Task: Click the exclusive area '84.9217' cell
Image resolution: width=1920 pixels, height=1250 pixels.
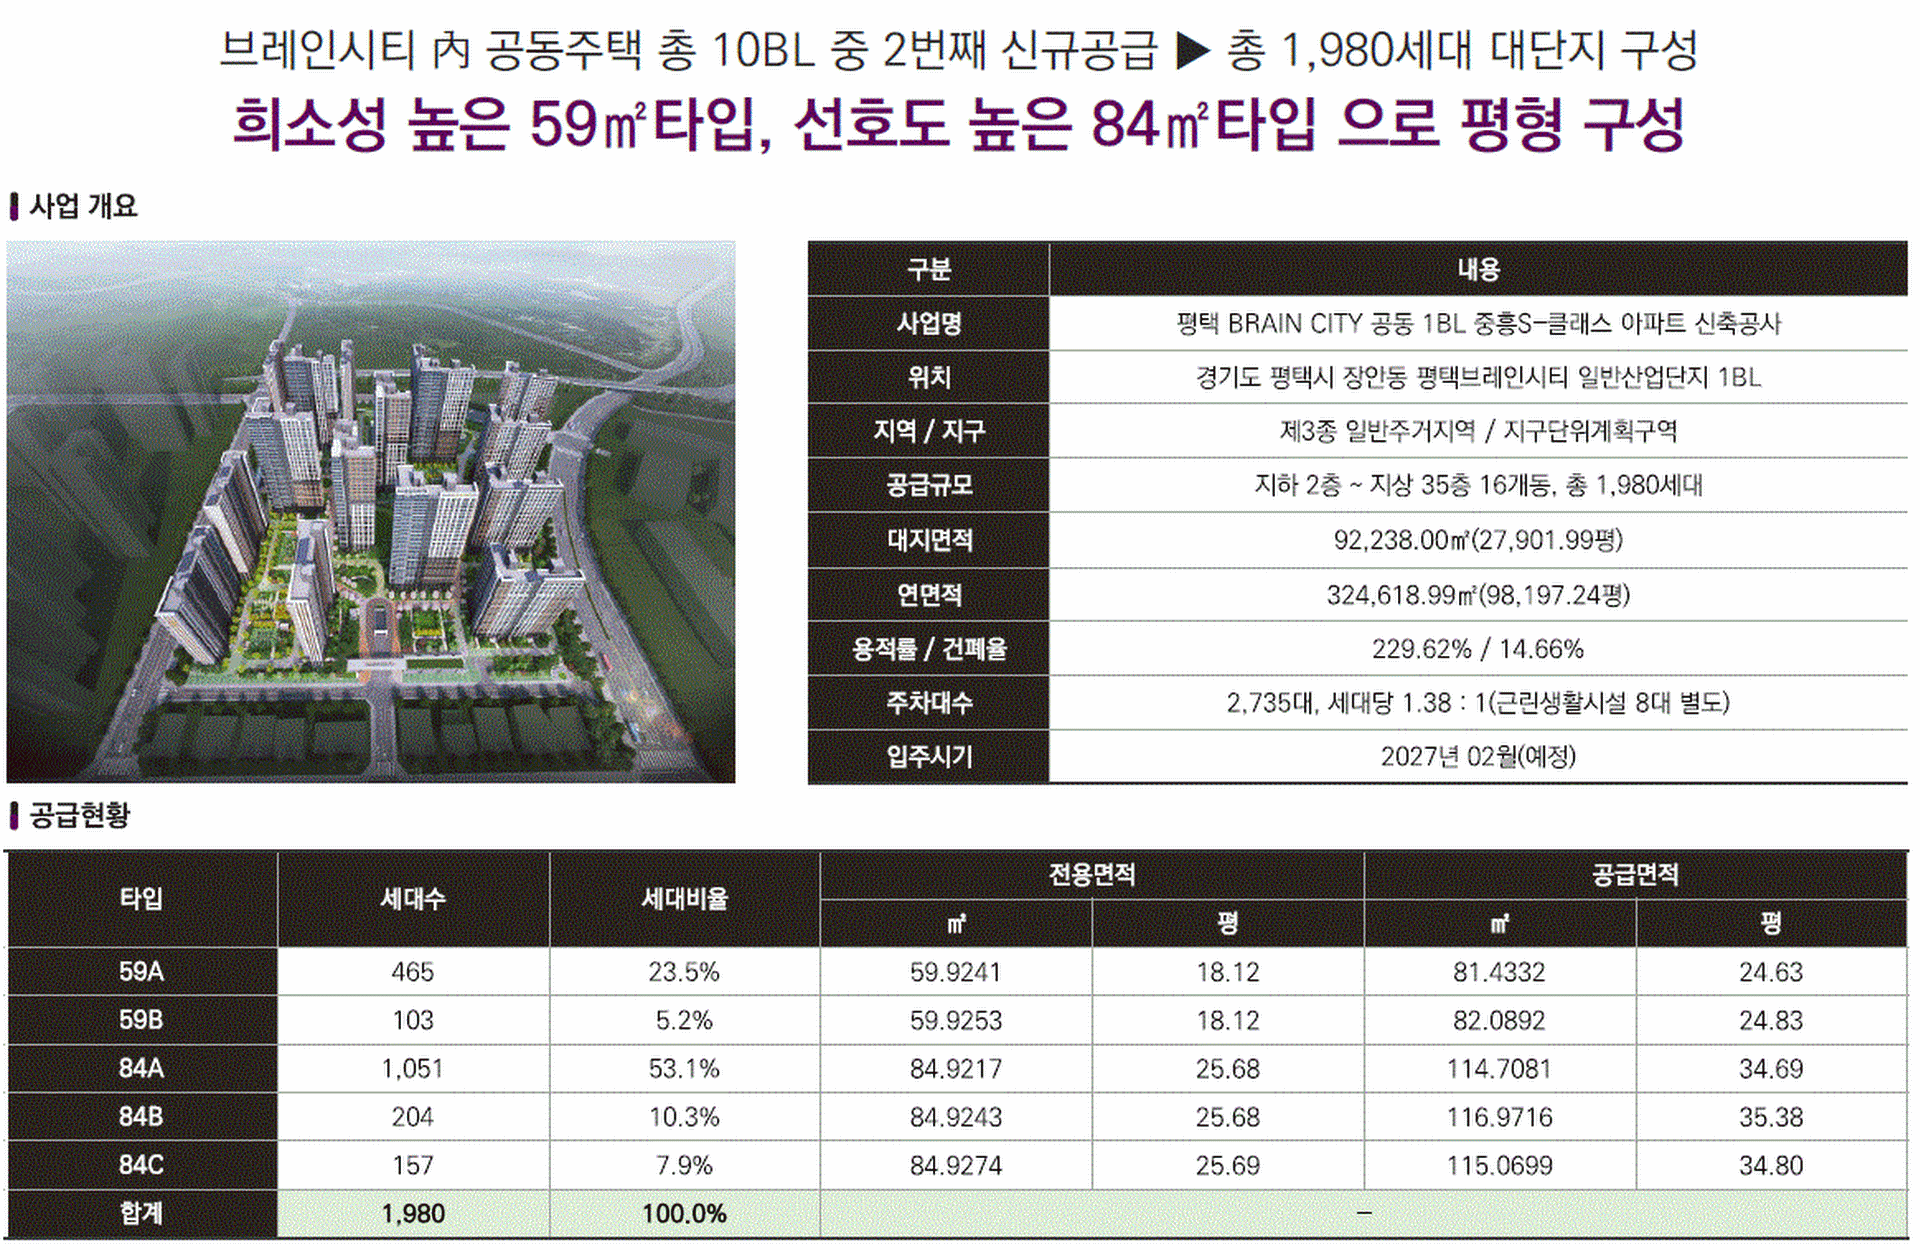Action: (x=956, y=1069)
